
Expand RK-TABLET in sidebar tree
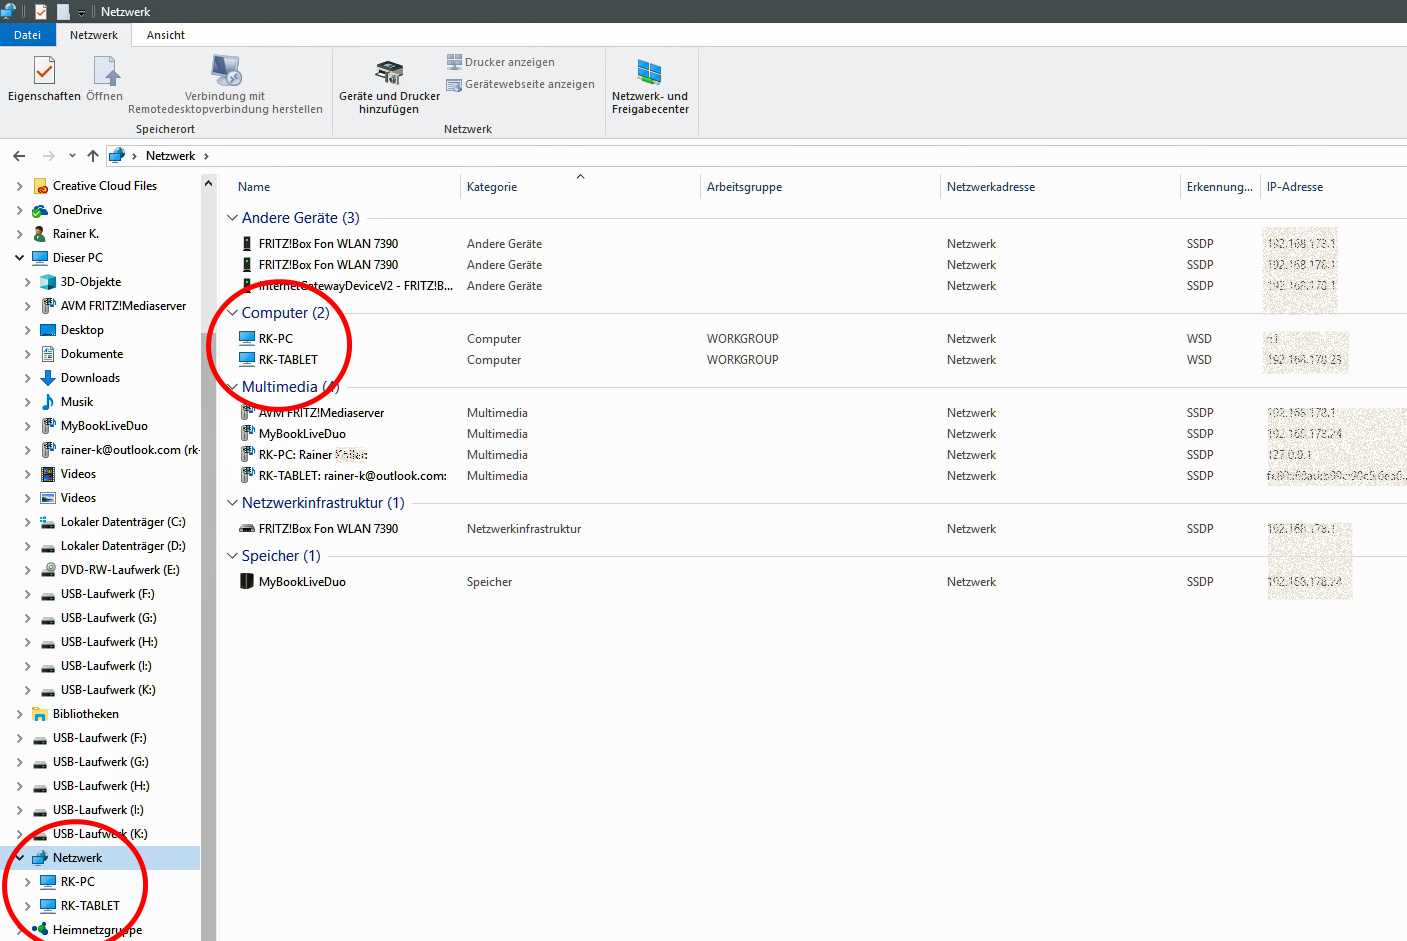(27, 906)
